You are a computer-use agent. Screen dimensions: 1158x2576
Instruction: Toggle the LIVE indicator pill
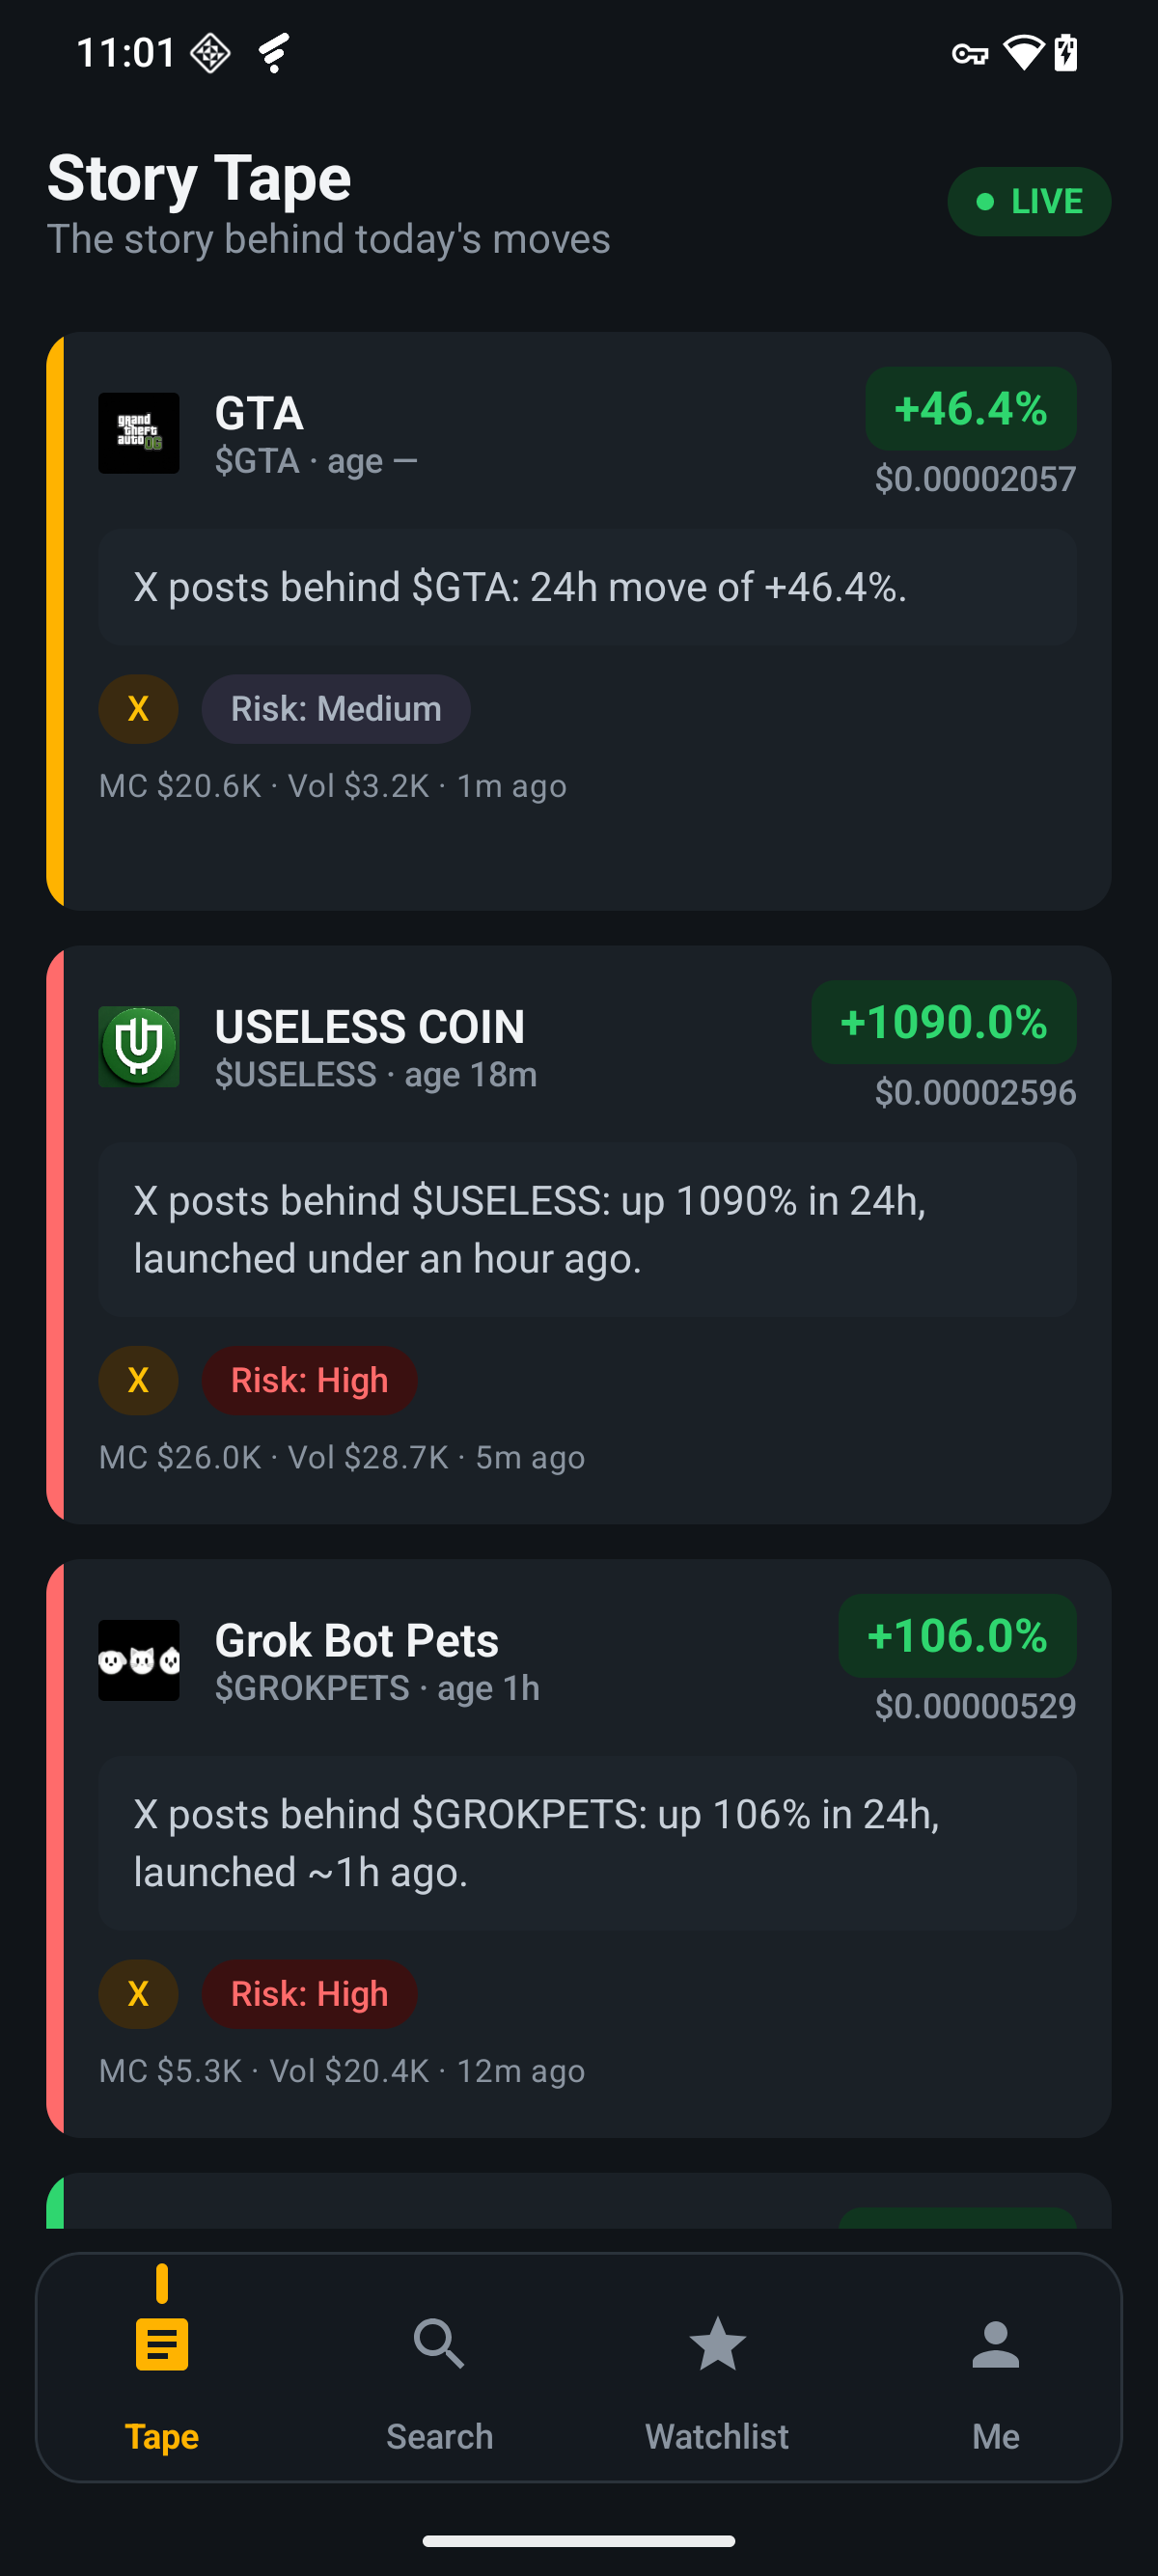pyautogui.click(x=1029, y=201)
